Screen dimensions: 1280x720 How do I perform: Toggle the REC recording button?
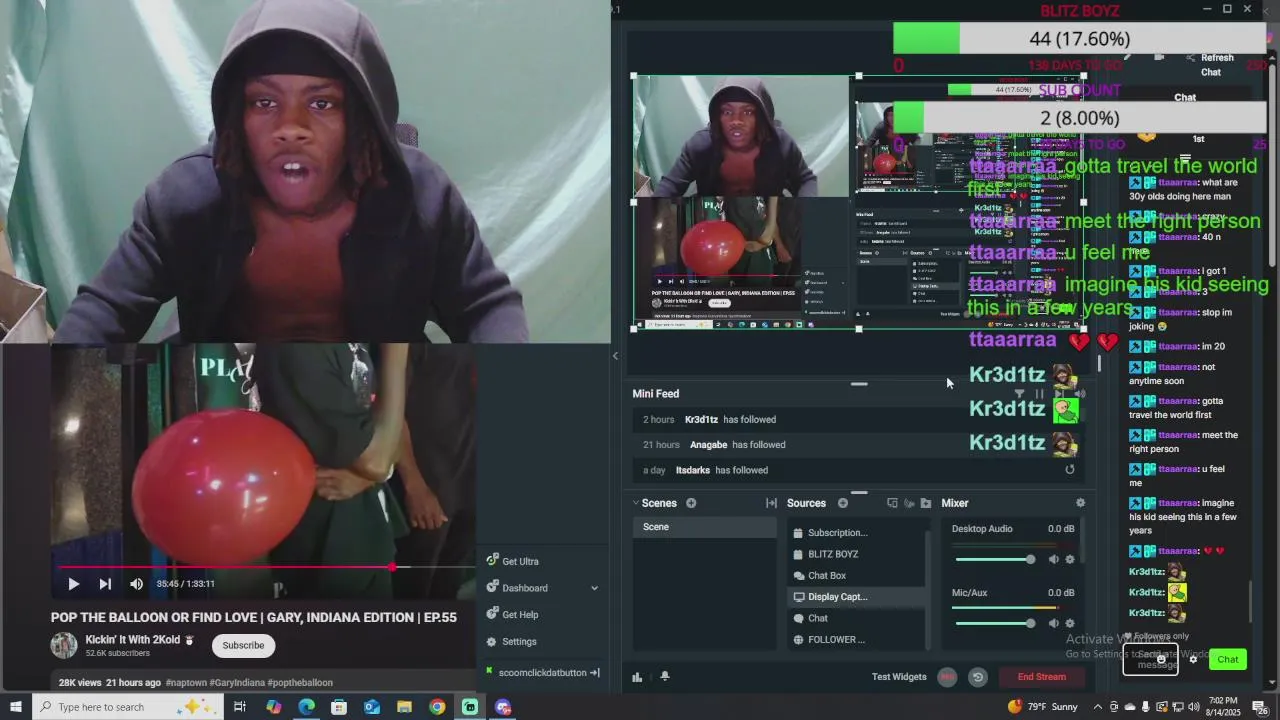(947, 677)
